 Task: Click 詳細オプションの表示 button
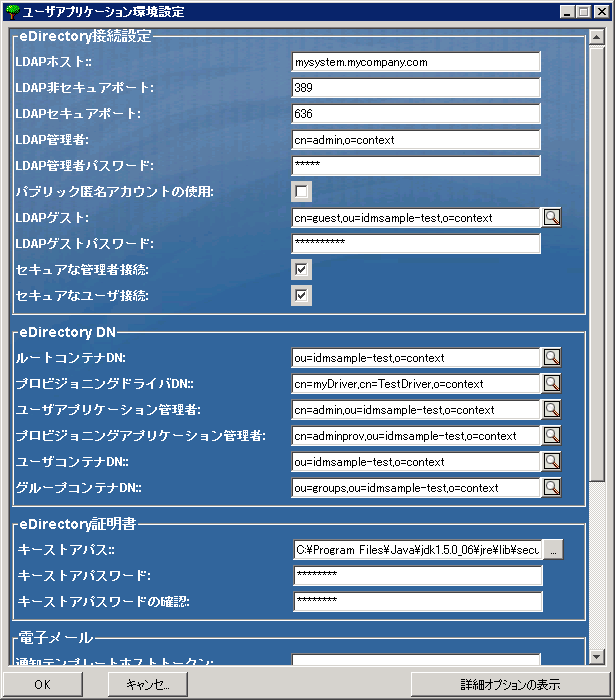click(510, 684)
